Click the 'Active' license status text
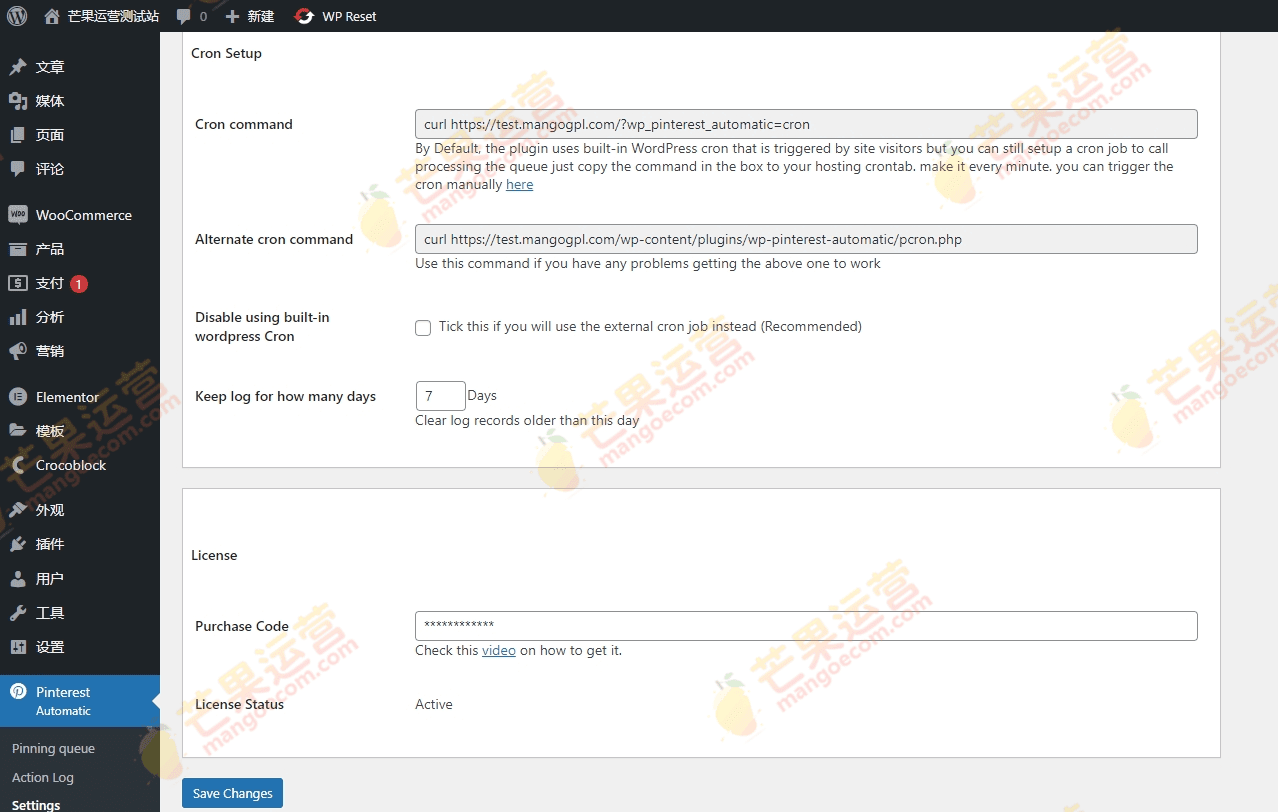The width and height of the screenshot is (1278, 812). tap(434, 705)
